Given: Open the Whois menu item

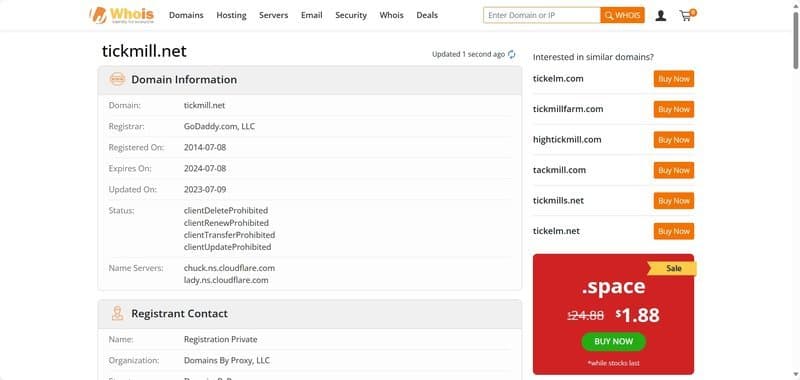Looking at the screenshot, I should [x=391, y=15].
